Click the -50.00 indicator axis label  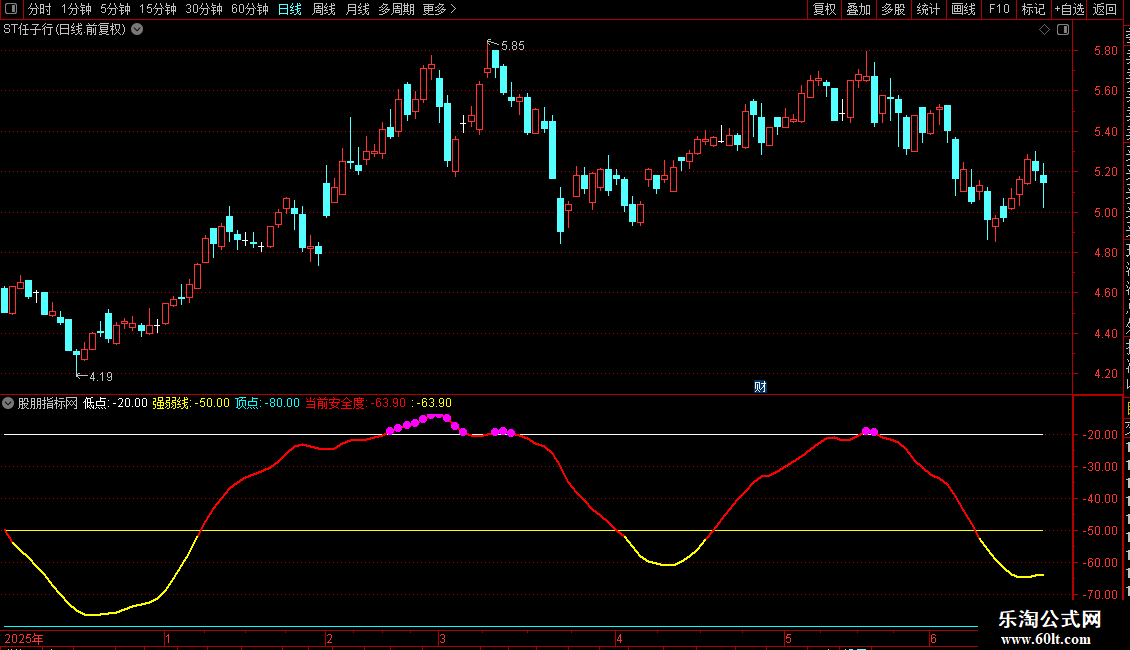[1100, 531]
